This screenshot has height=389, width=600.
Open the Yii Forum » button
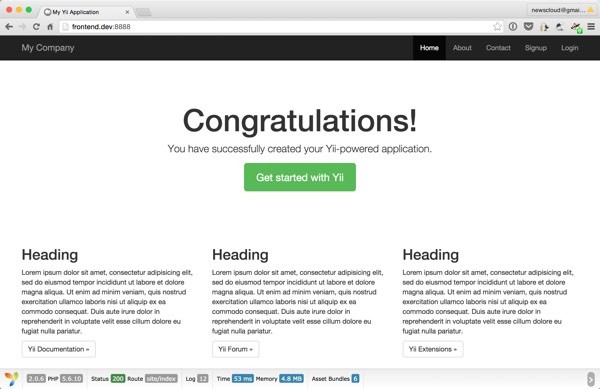tap(236, 349)
